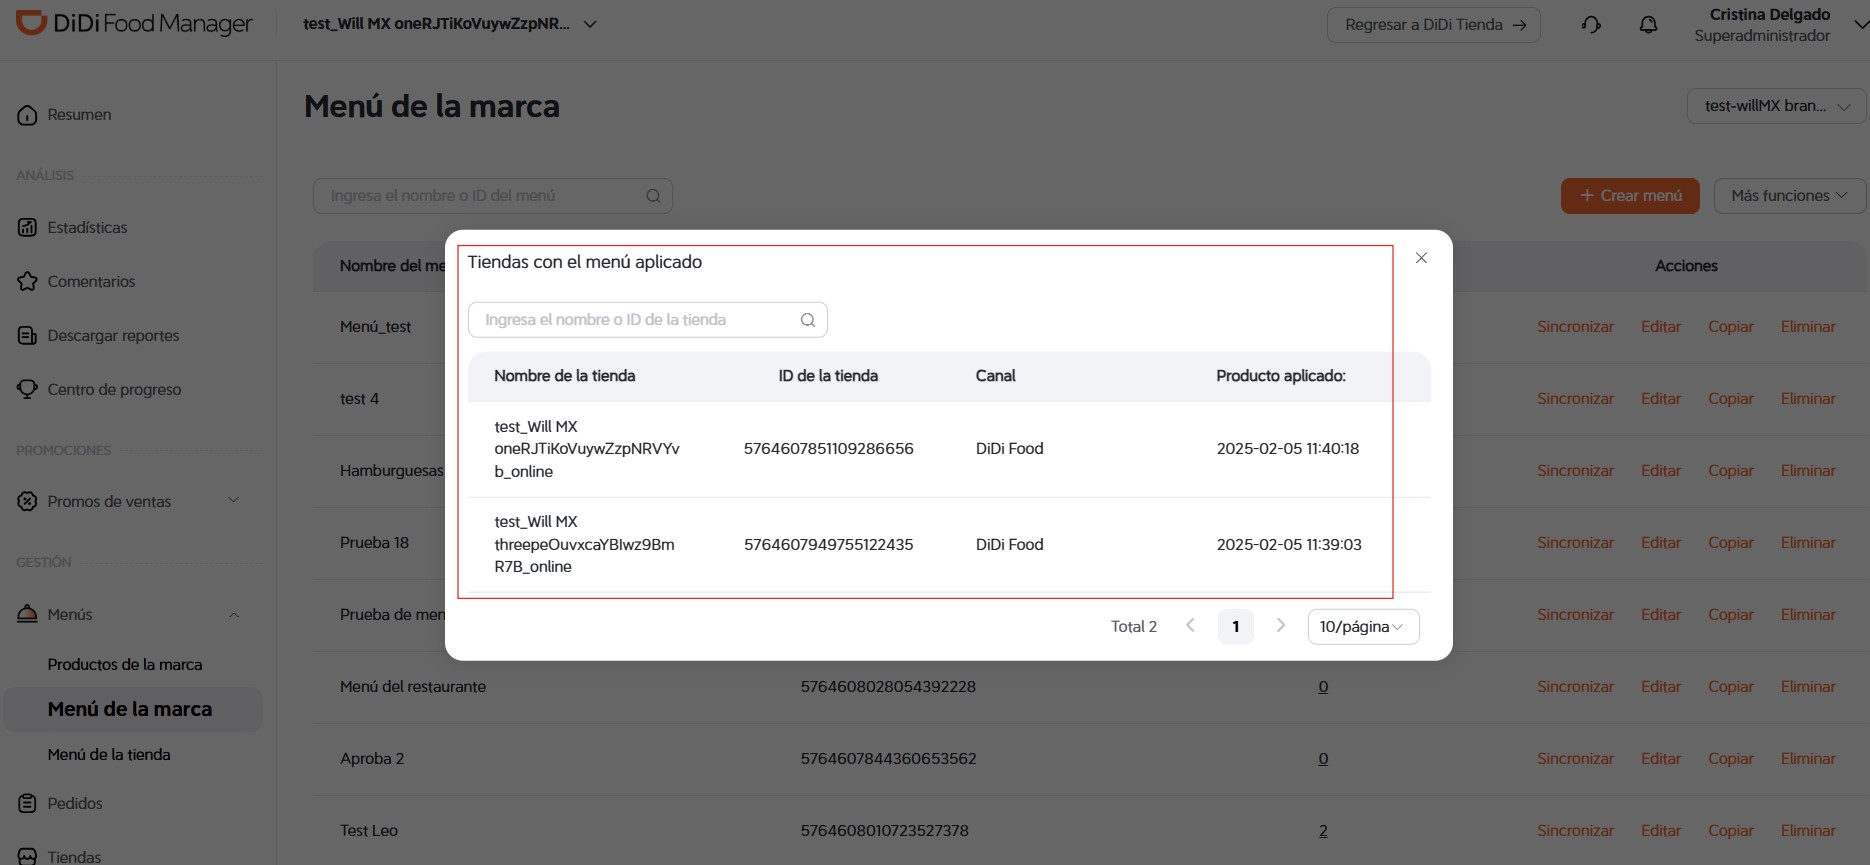Image resolution: width=1870 pixels, height=865 pixels.
Task: Focus the store name or ID search field
Action: coord(647,320)
